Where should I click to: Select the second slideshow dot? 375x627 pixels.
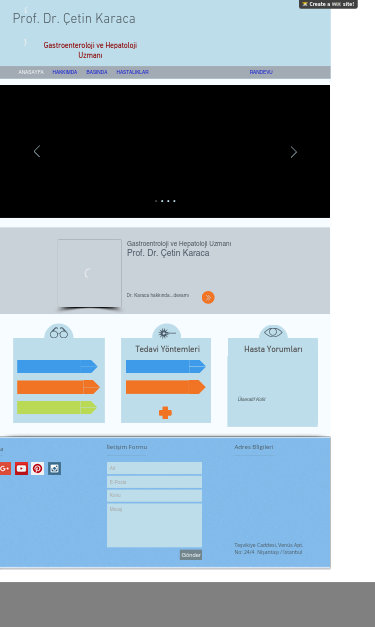coord(162,201)
